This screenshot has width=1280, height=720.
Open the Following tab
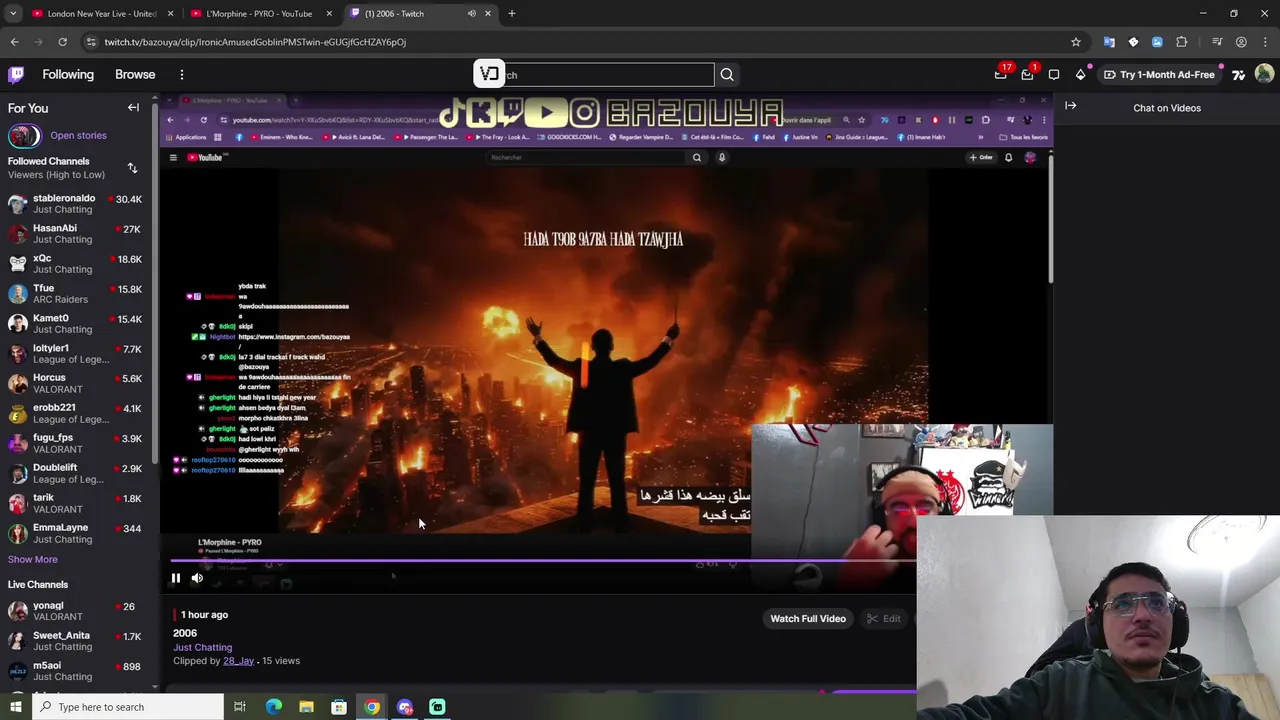coord(68,75)
